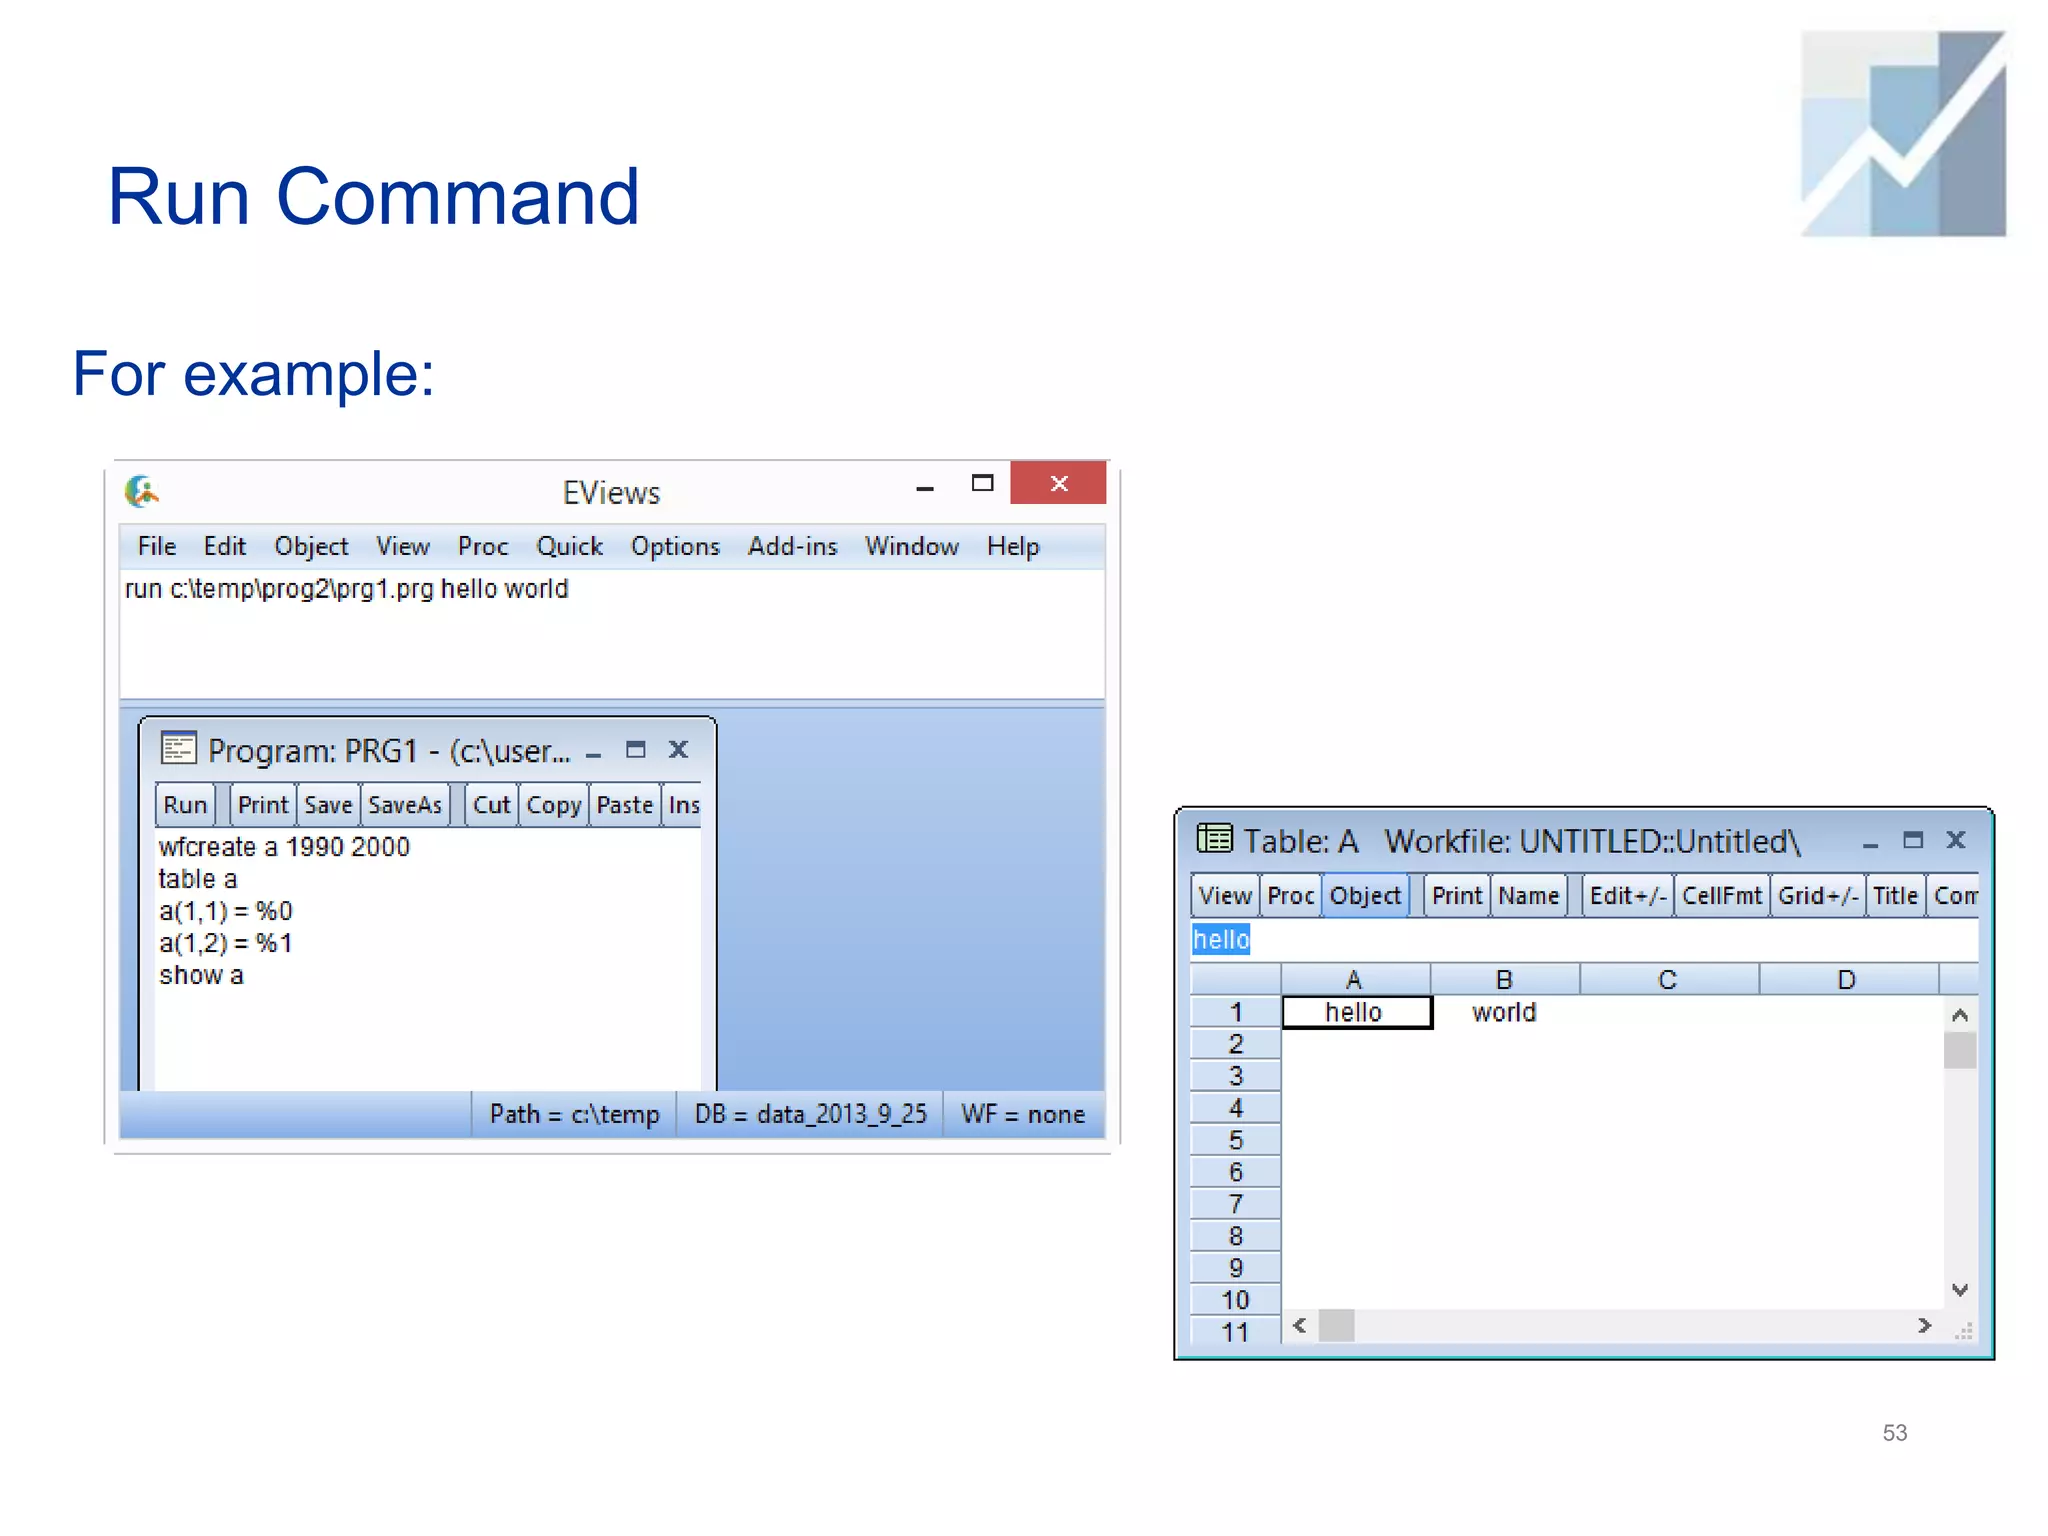Select column B header in table
The height and width of the screenshot is (1536, 2048).
coord(1505,979)
